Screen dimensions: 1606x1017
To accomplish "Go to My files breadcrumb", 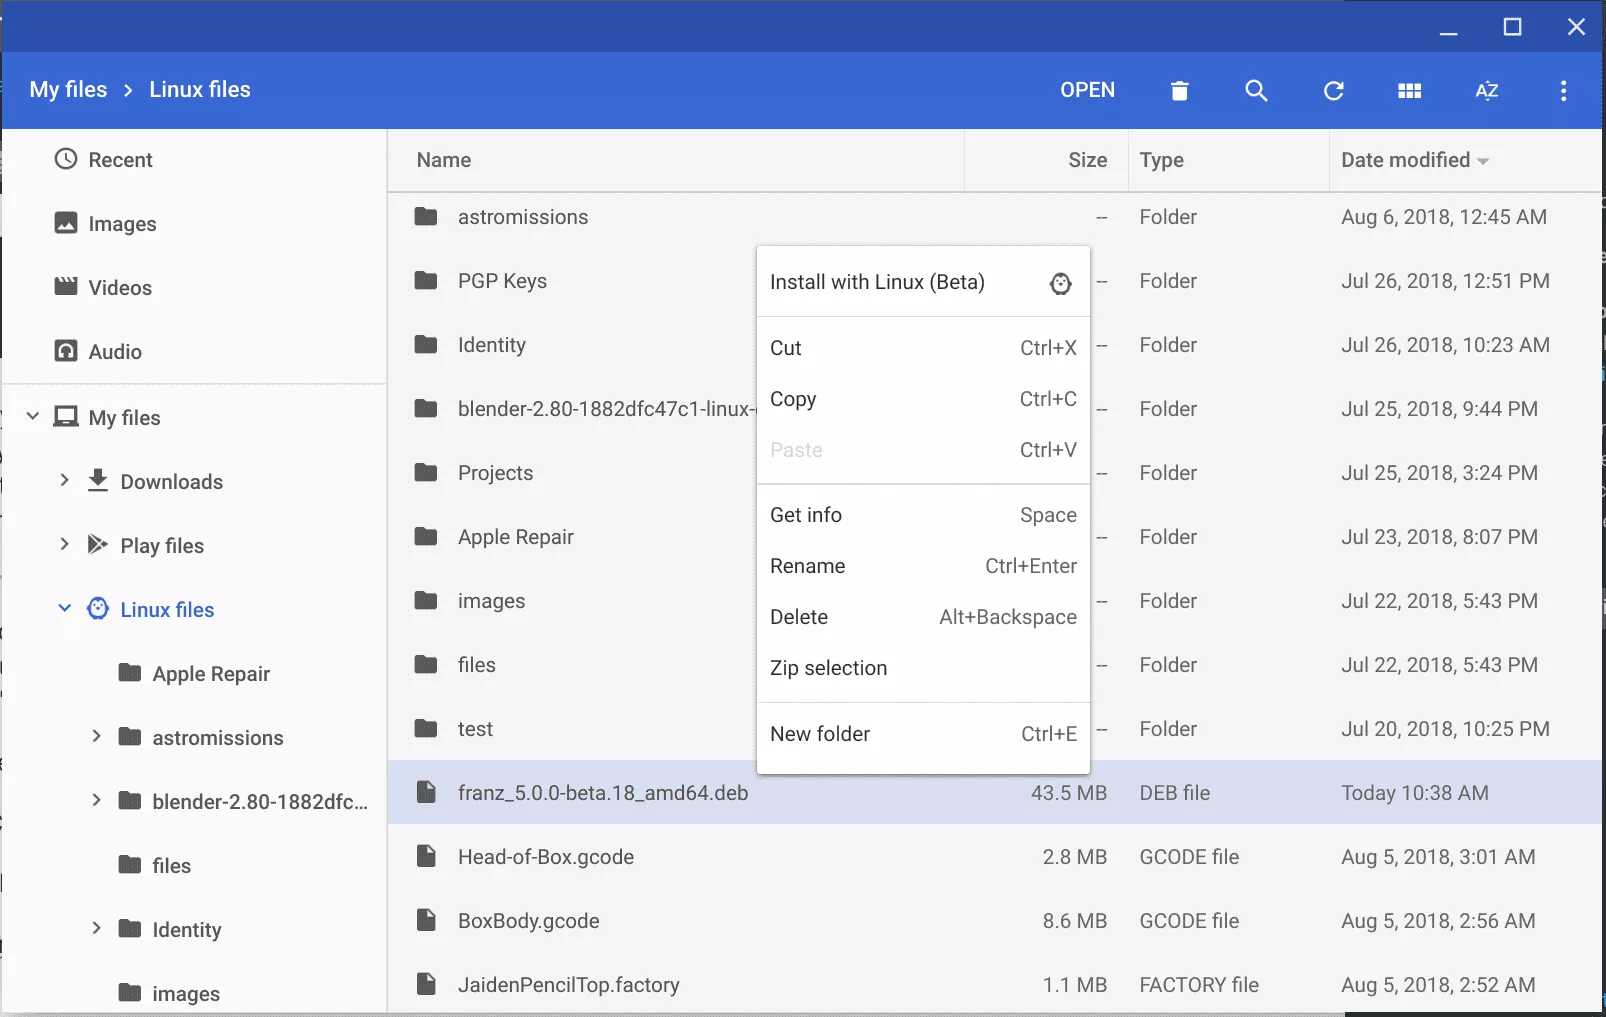I will tap(68, 90).
